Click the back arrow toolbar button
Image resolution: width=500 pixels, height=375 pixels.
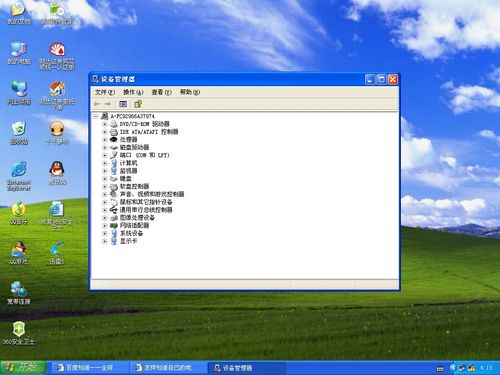(97, 104)
